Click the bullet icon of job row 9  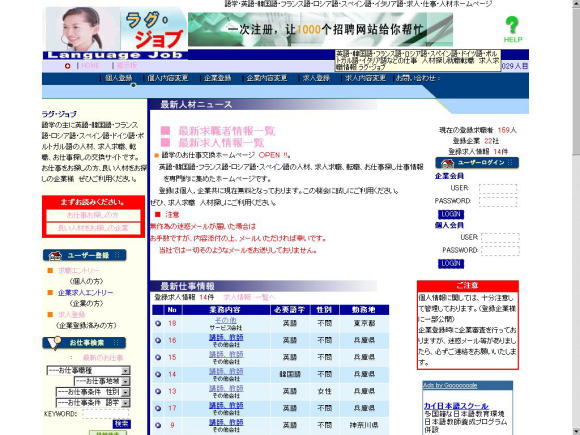[x=158, y=425]
